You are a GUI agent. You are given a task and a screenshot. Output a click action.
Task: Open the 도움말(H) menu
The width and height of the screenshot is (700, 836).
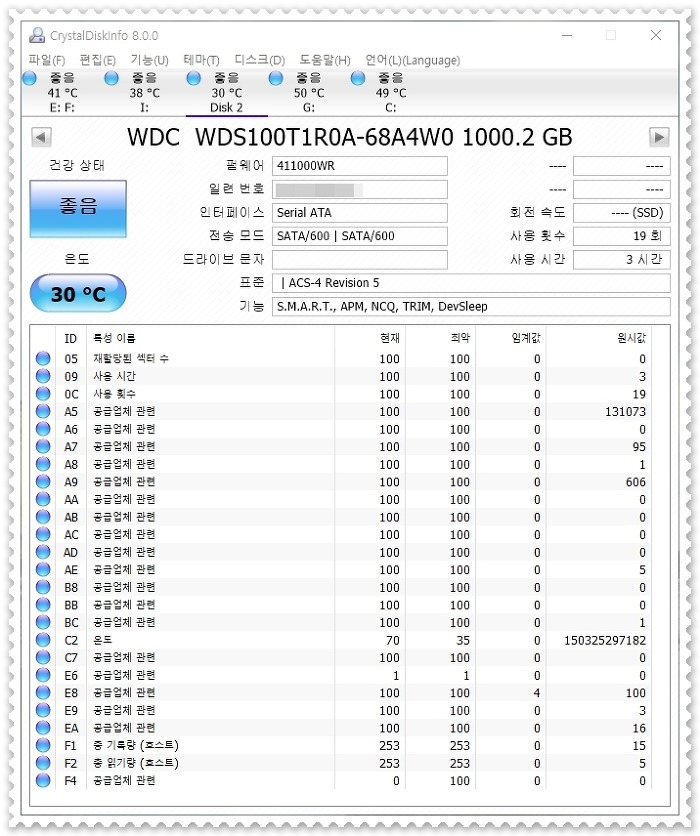coord(325,60)
